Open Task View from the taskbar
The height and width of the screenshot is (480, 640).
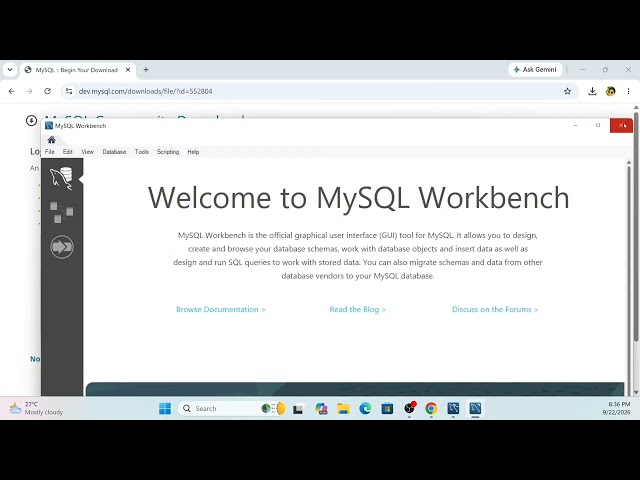298,408
